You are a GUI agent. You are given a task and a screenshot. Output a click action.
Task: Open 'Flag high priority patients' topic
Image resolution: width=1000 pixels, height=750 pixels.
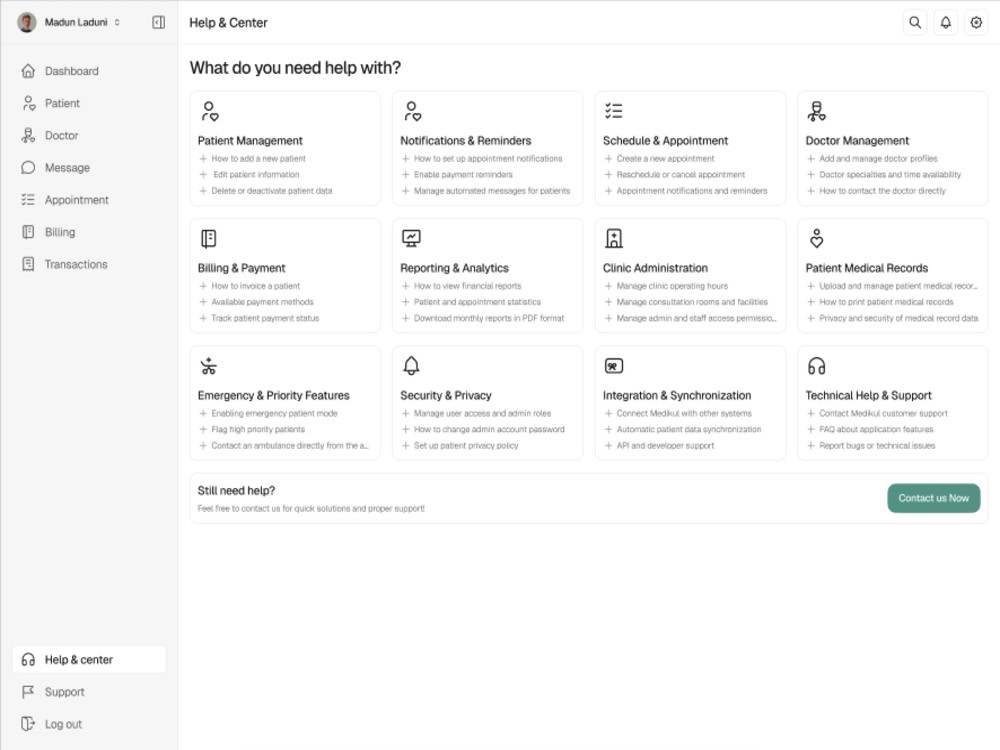(x=252, y=430)
